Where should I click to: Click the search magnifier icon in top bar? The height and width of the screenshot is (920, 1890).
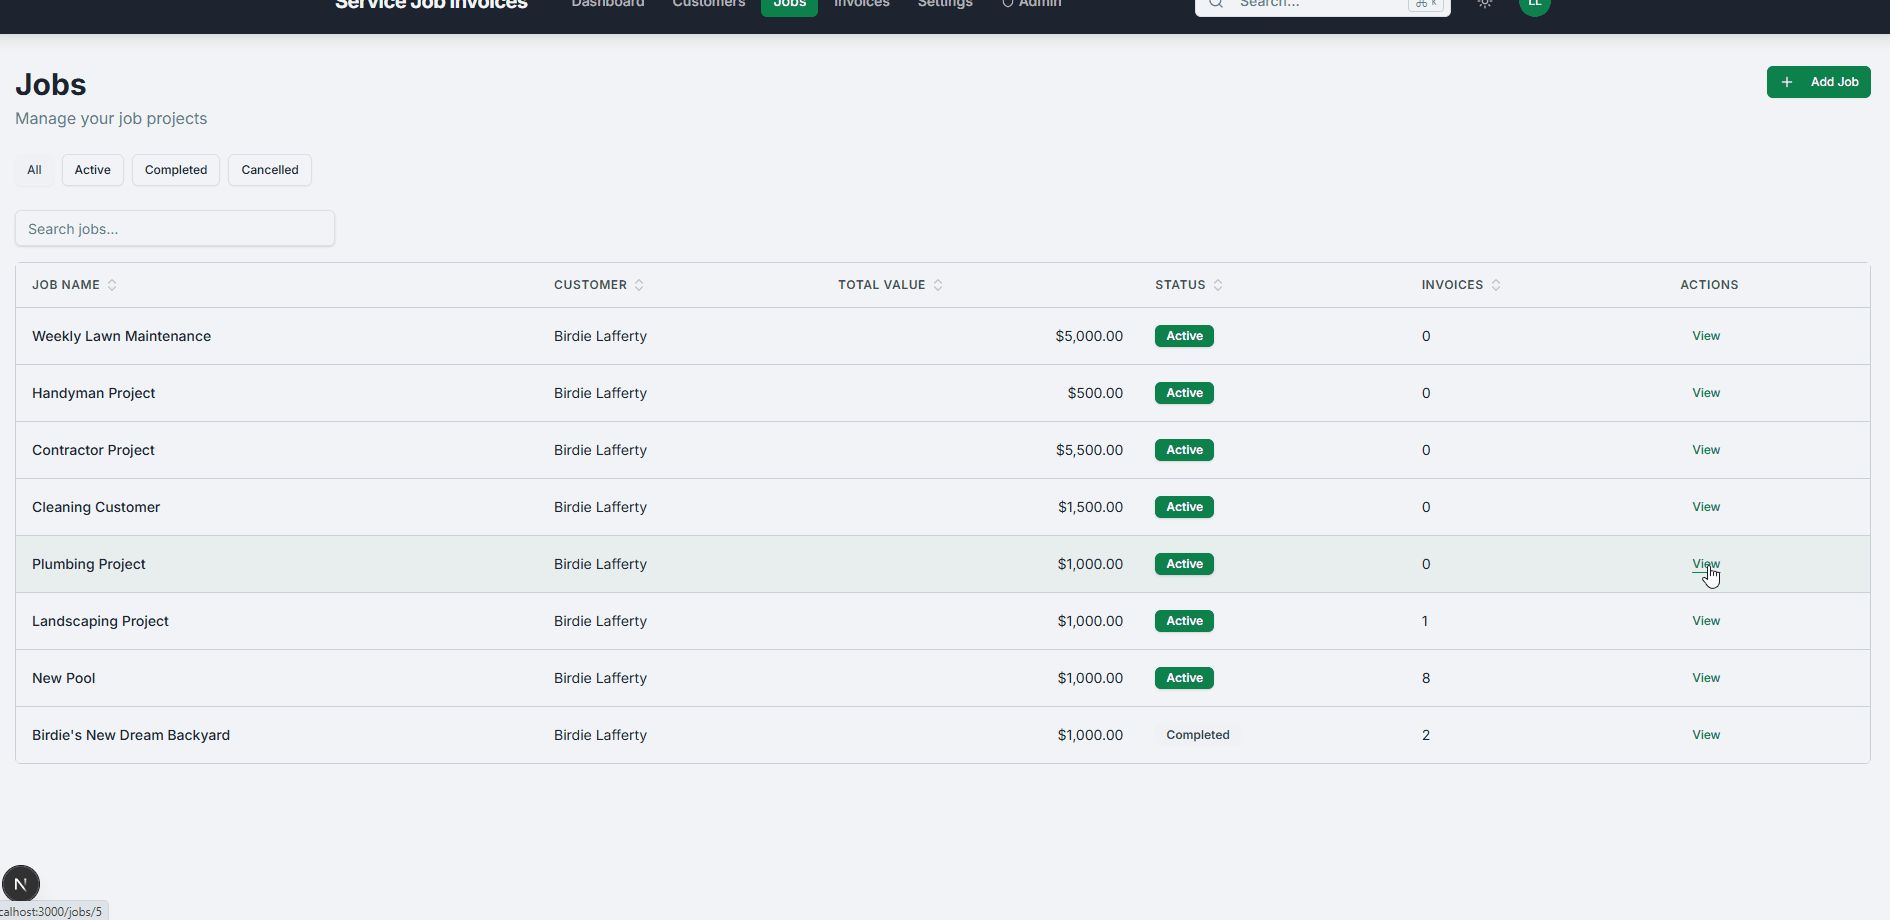1215,4
